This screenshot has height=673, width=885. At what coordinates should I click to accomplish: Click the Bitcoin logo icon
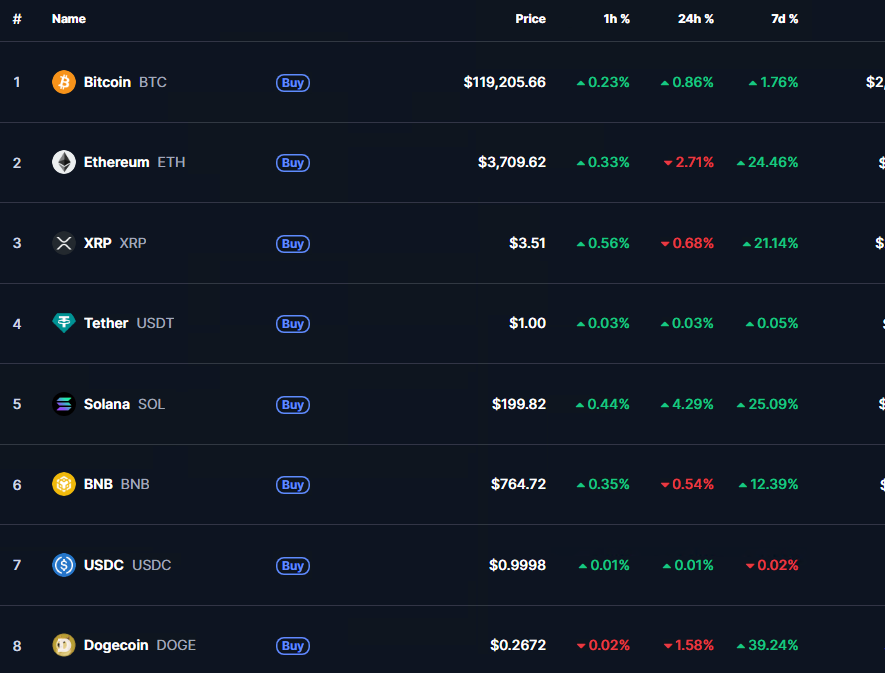64,82
